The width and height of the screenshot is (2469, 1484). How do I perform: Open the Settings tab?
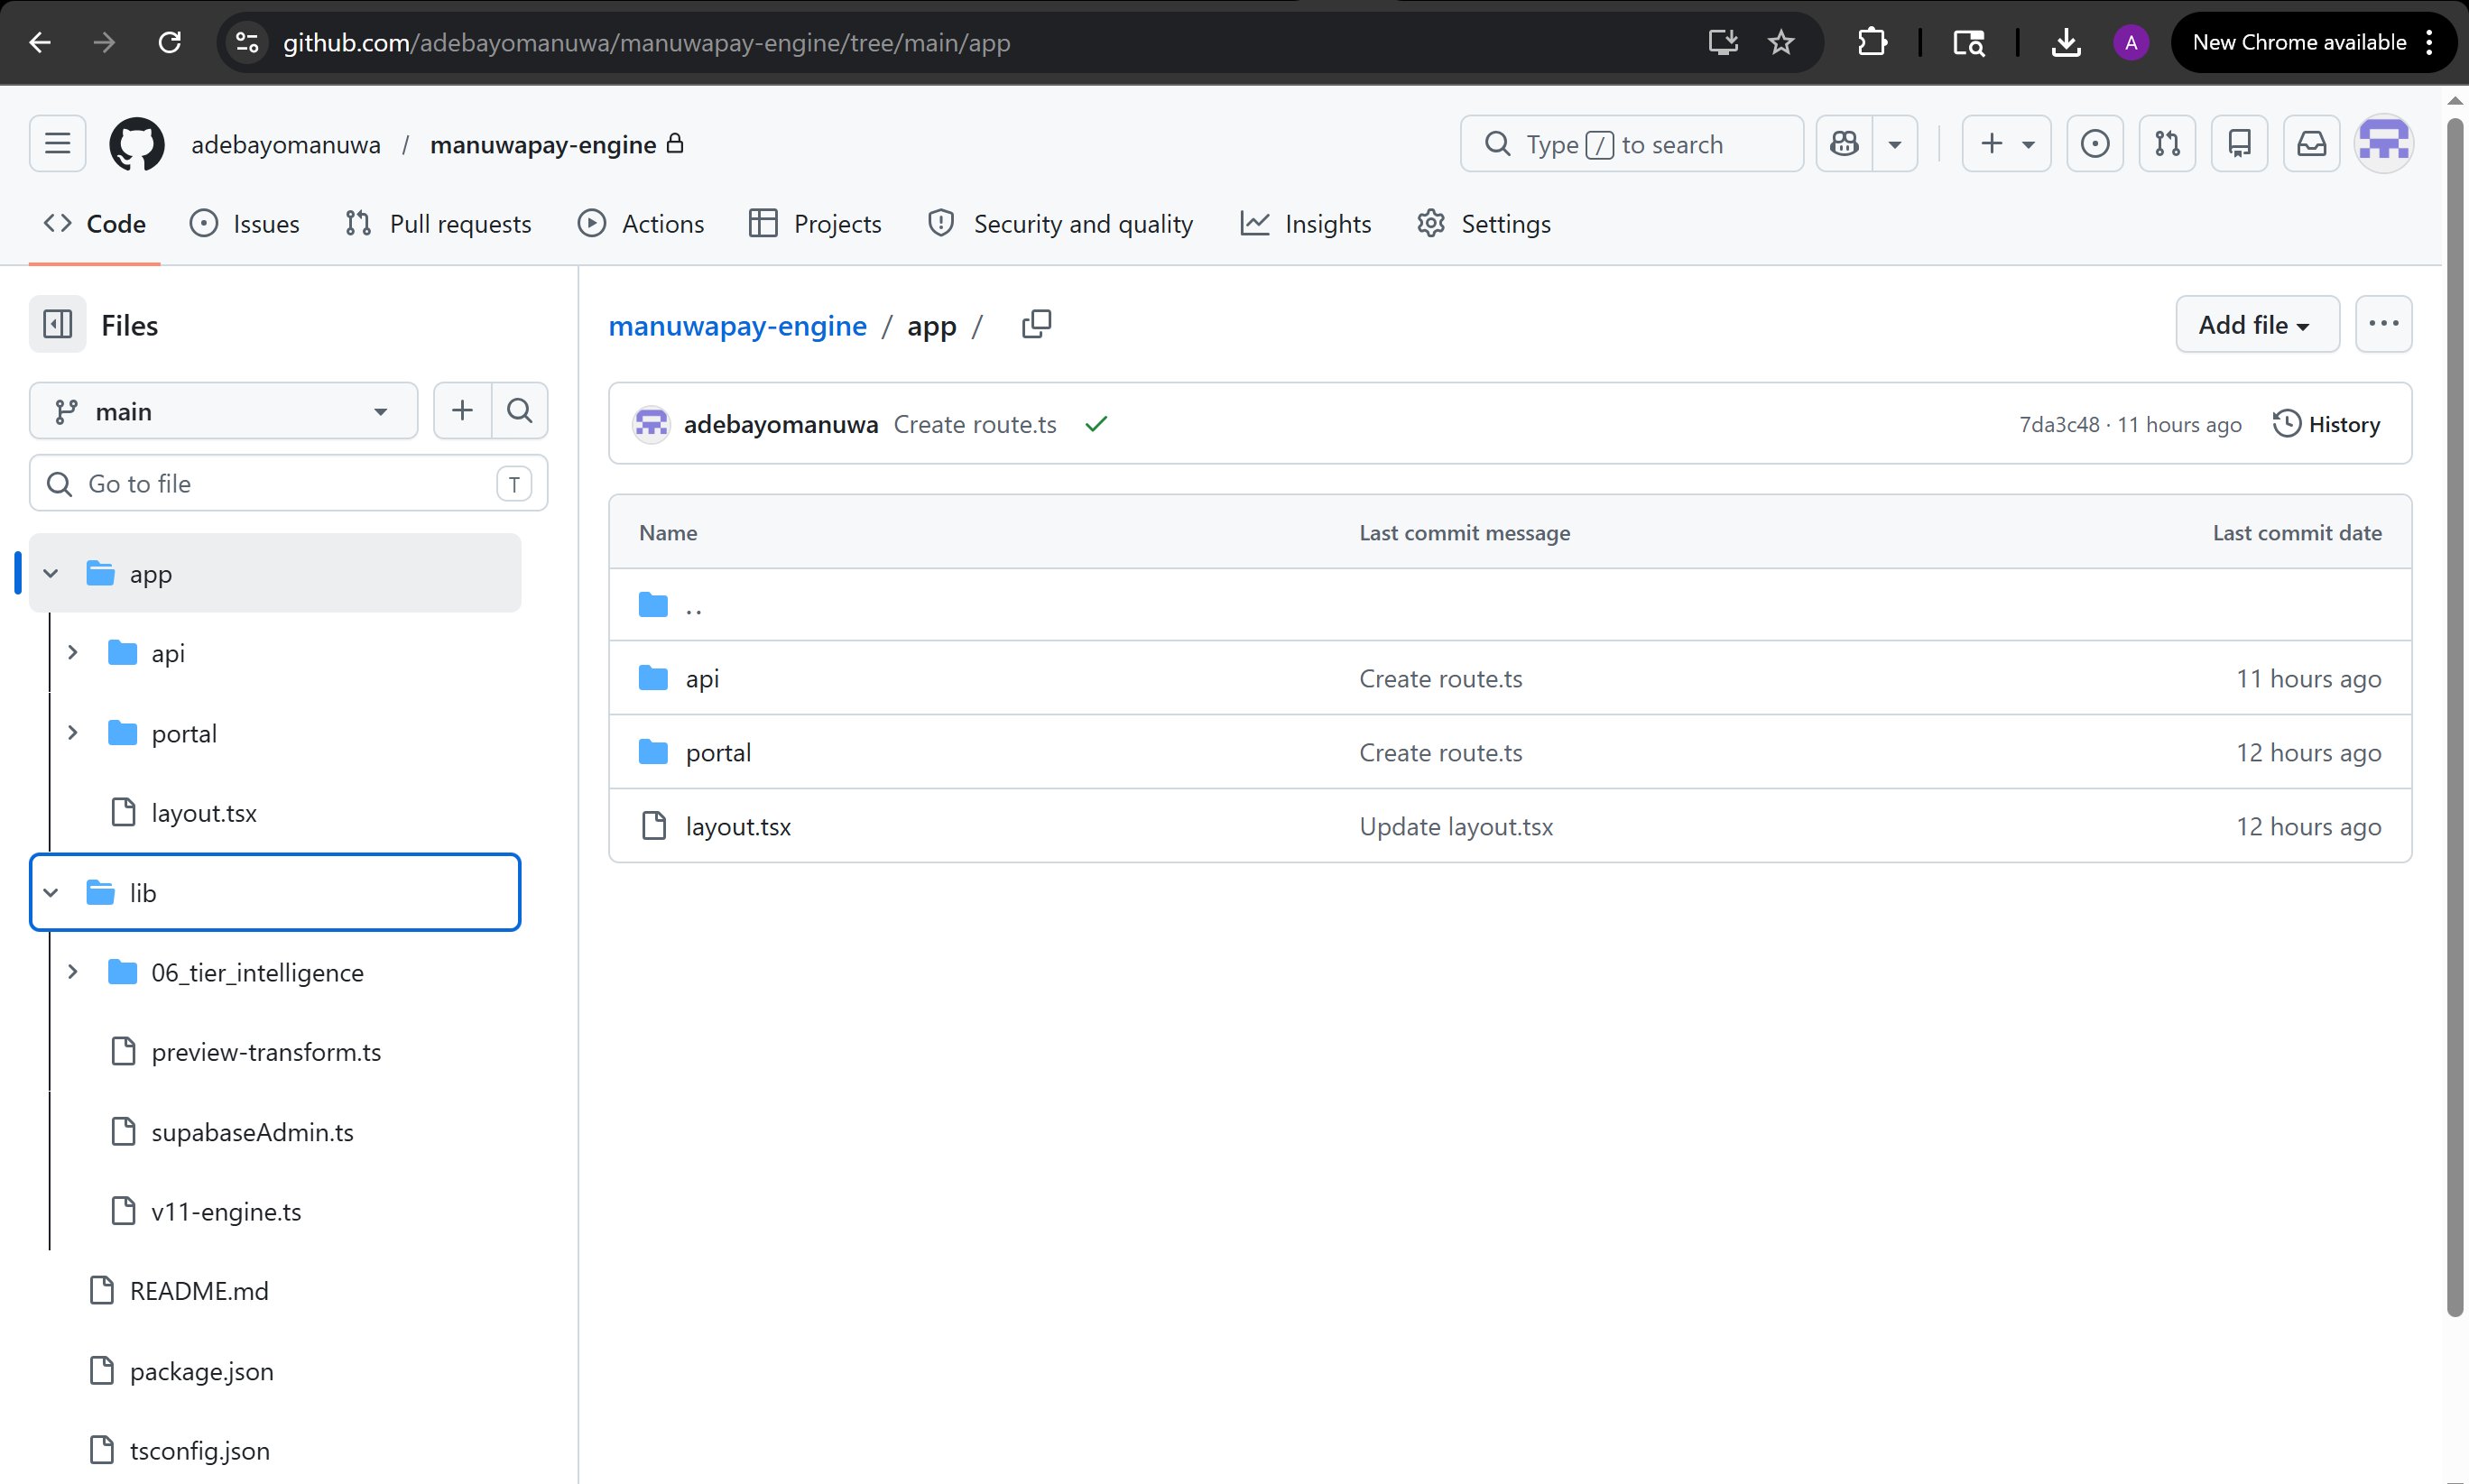(x=1484, y=224)
